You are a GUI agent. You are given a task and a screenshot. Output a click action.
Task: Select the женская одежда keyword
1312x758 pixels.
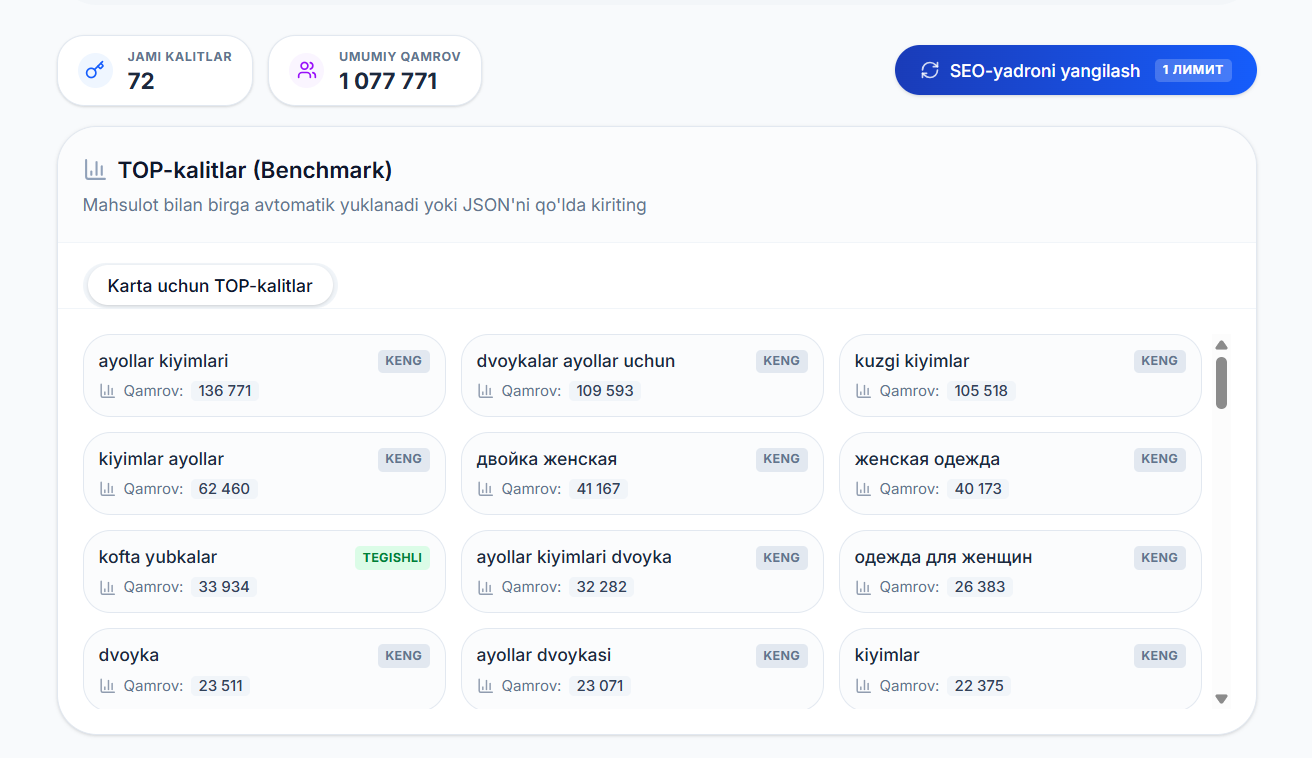click(1020, 473)
